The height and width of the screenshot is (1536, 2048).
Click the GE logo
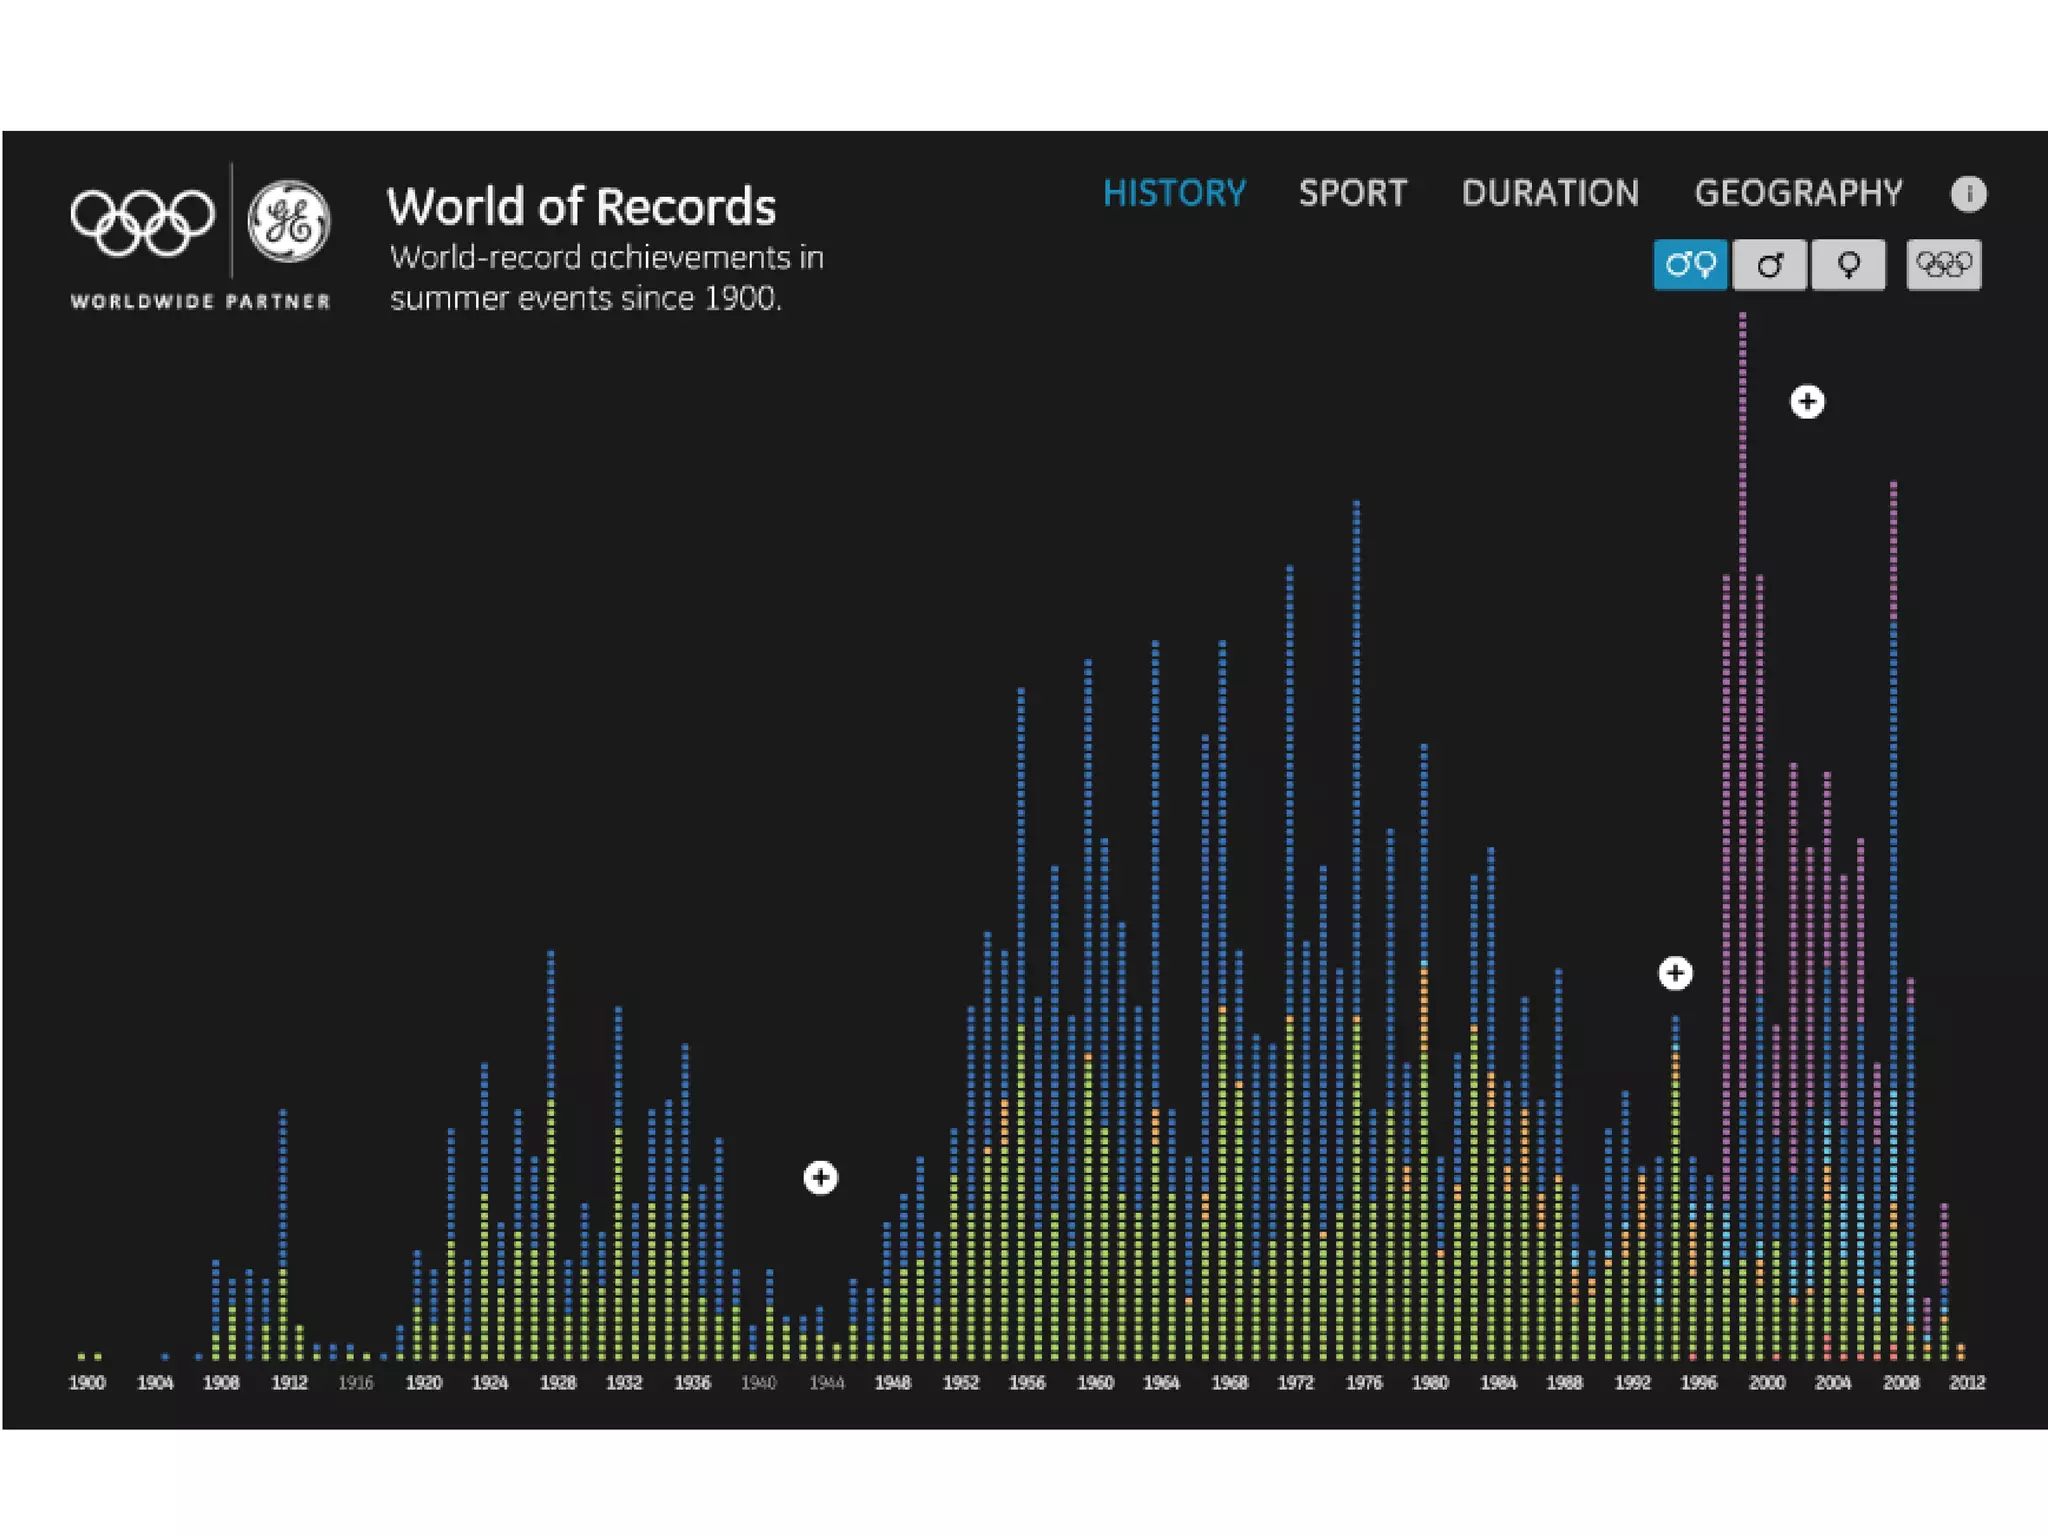(289, 222)
